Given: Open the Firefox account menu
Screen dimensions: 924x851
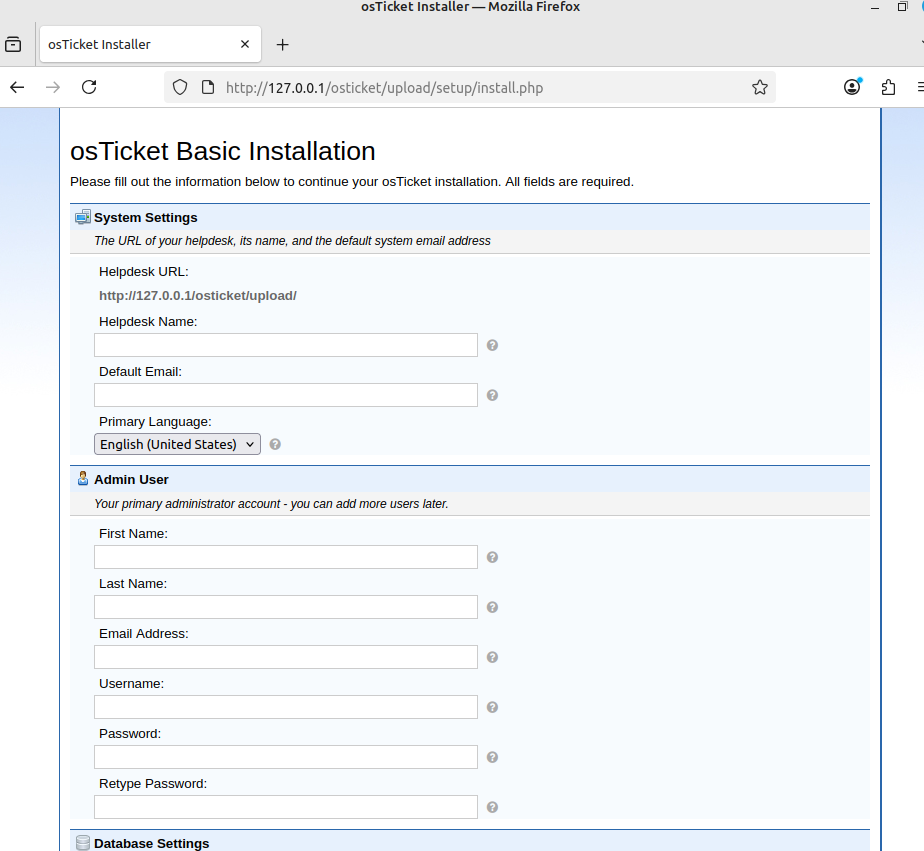Looking at the screenshot, I should 852,87.
